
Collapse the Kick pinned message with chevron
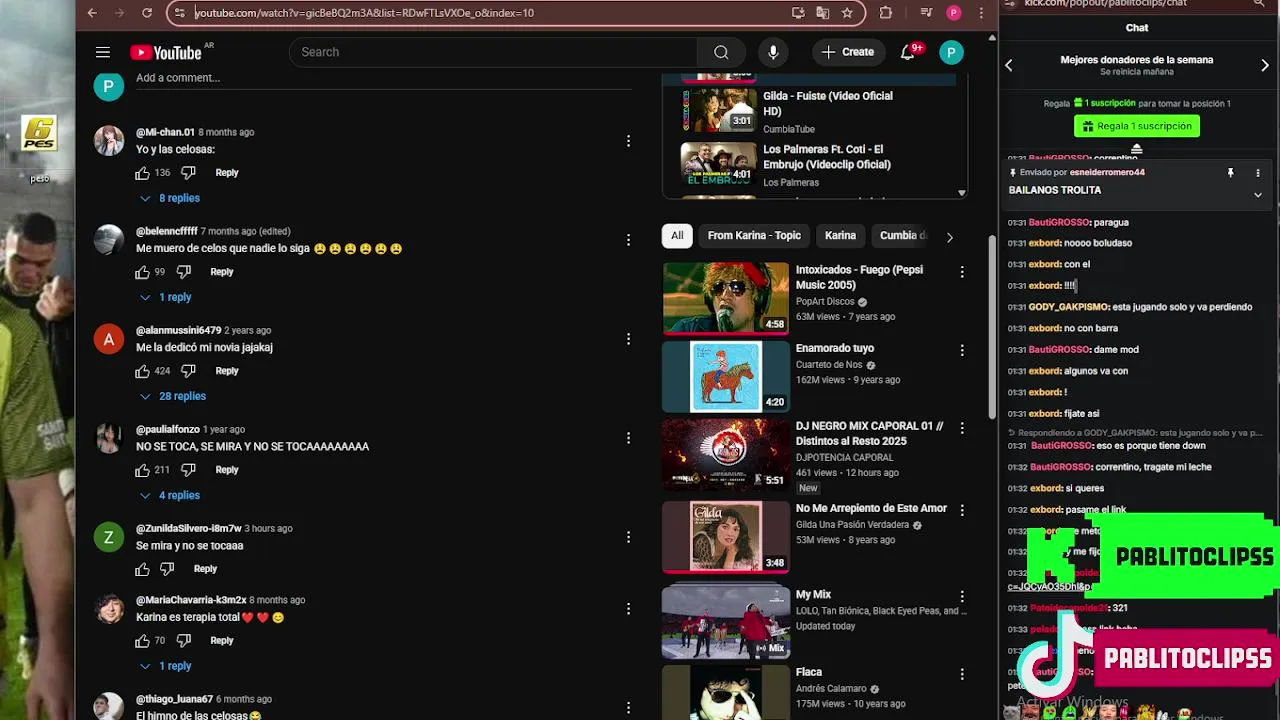pyautogui.click(x=1258, y=195)
